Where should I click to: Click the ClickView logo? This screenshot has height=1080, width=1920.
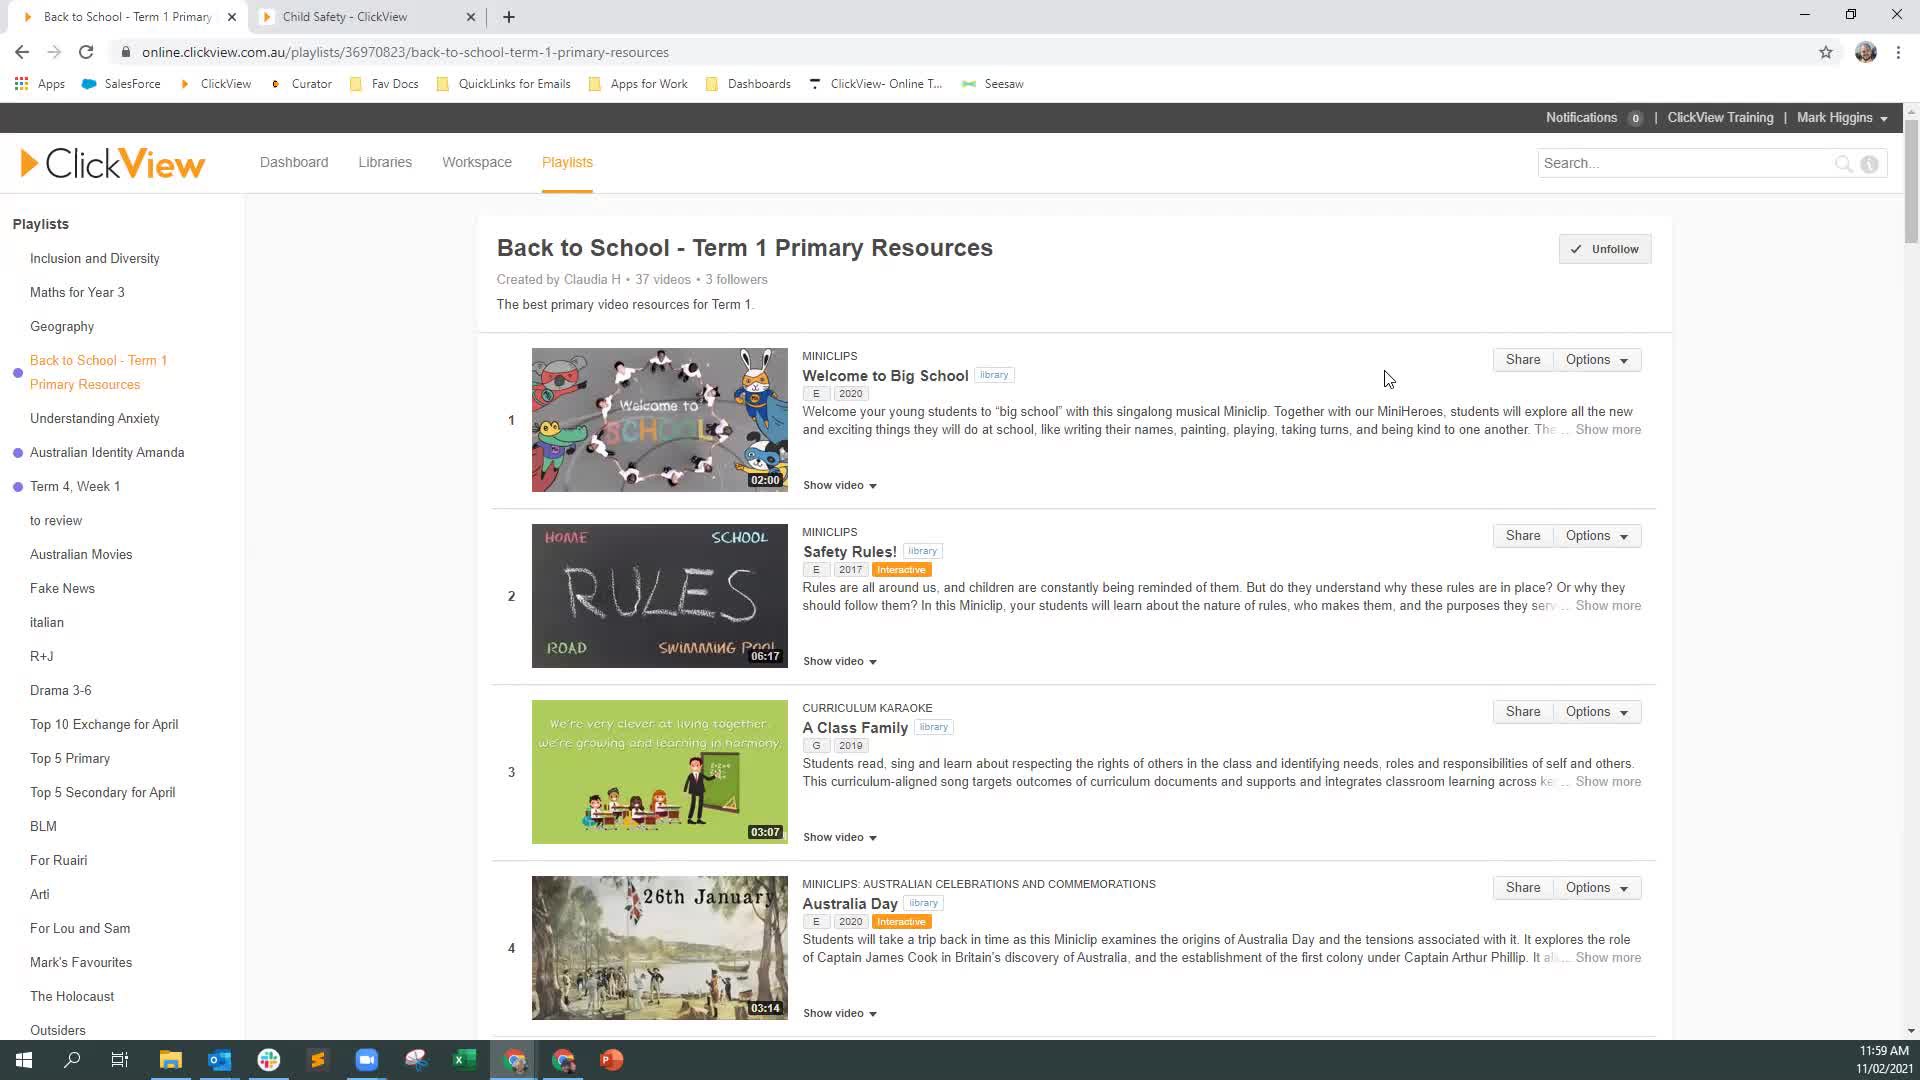(x=112, y=163)
